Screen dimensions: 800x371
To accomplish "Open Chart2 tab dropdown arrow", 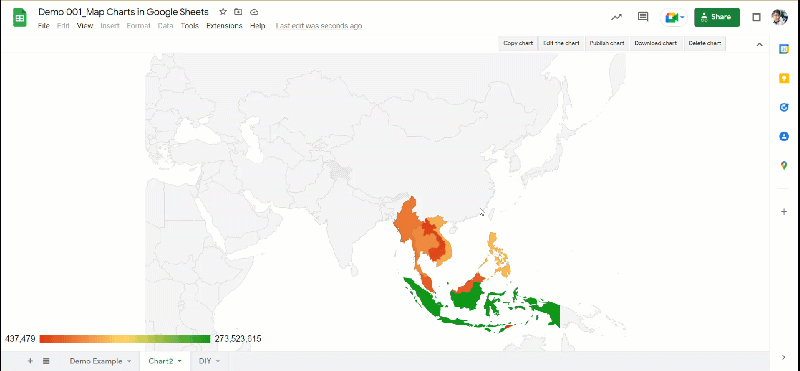I will [180, 361].
